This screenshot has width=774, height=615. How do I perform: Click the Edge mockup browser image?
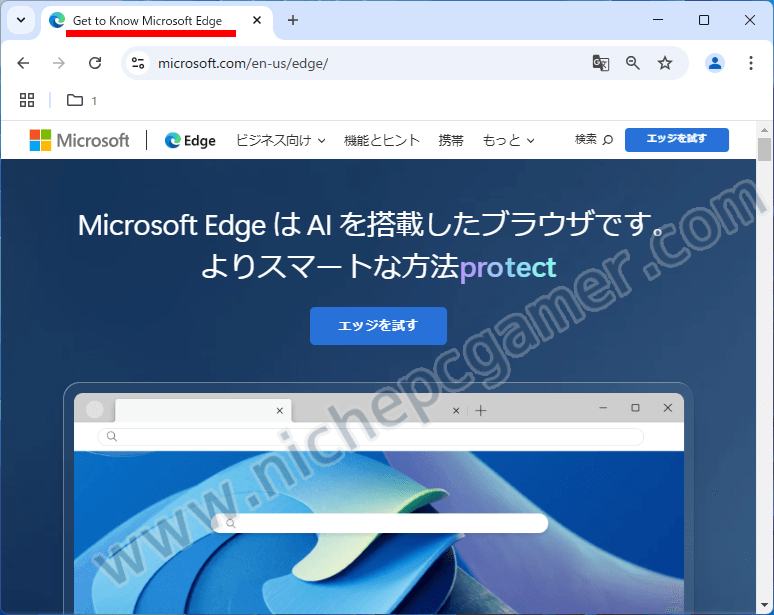tap(379, 499)
